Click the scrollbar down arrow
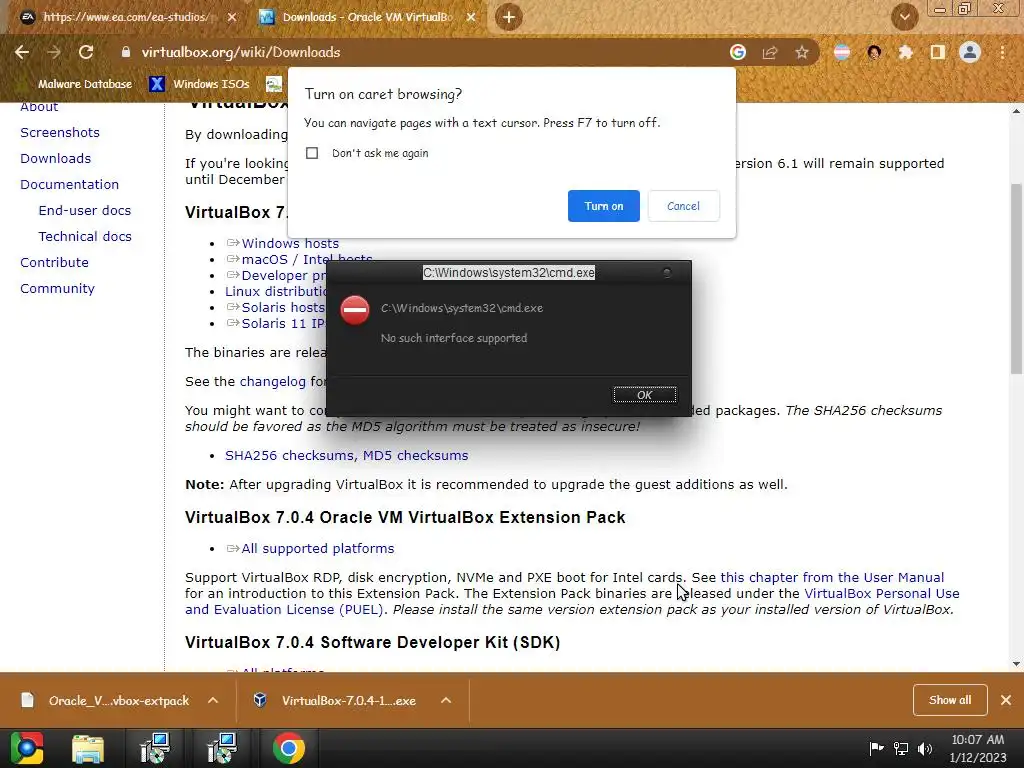This screenshot has width=1024, height=768. [1016, 664]
